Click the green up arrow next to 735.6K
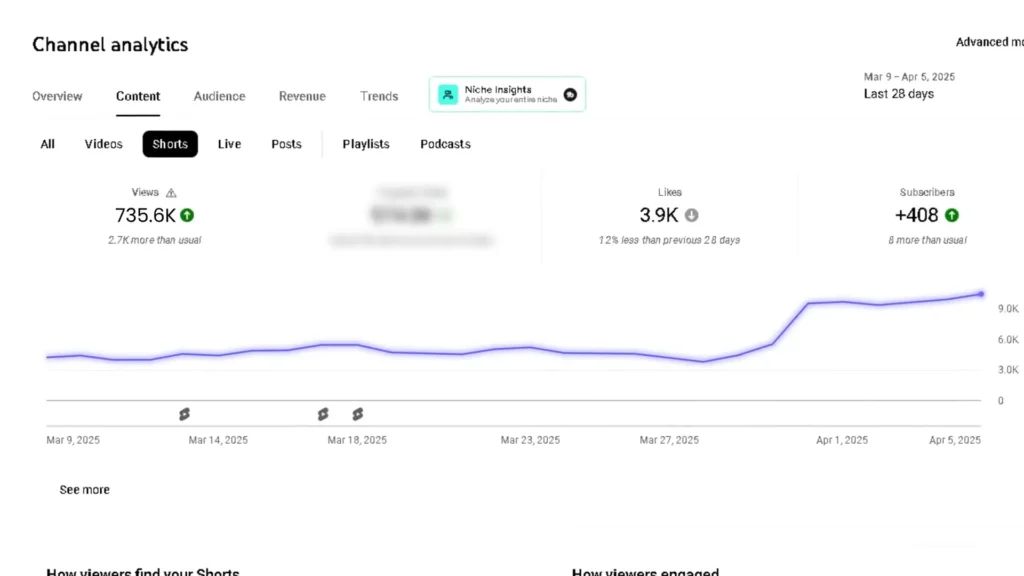 tap(187, 215)
